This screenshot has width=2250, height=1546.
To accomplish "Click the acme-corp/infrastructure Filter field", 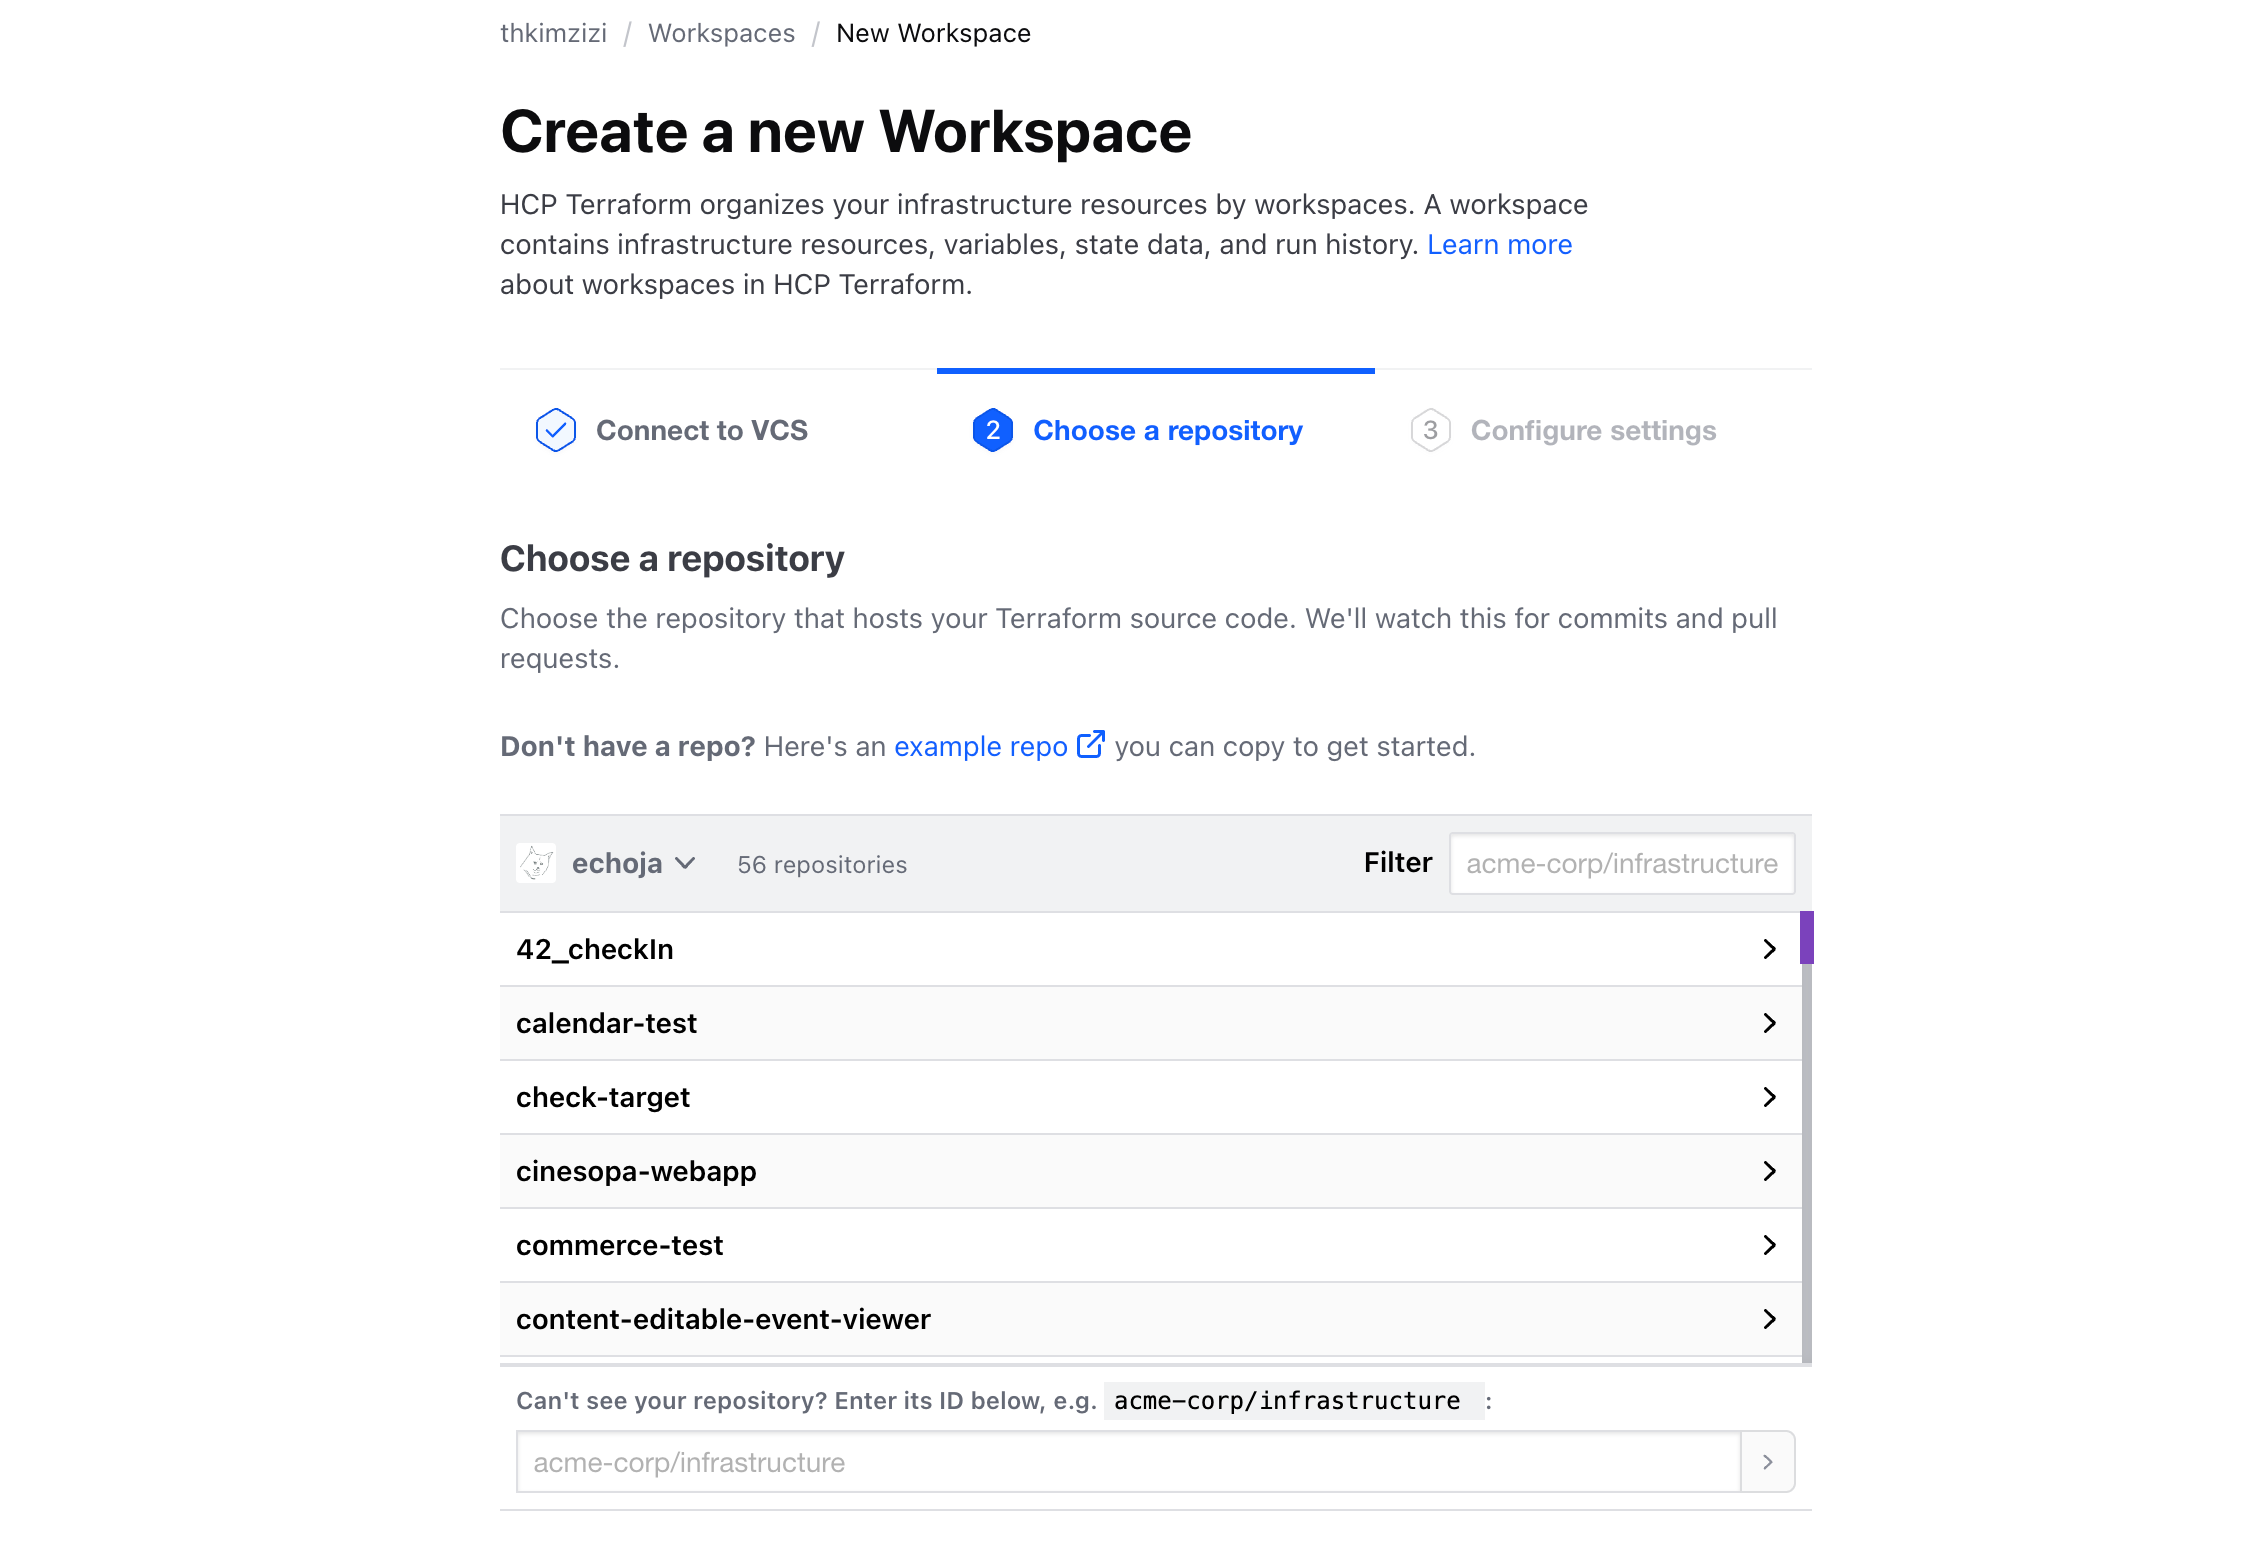I will pos(1621,863).
